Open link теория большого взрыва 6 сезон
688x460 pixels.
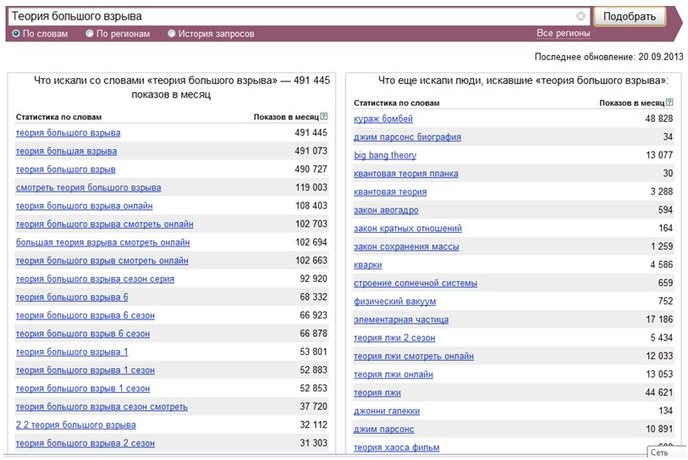[x=85, y=316]
